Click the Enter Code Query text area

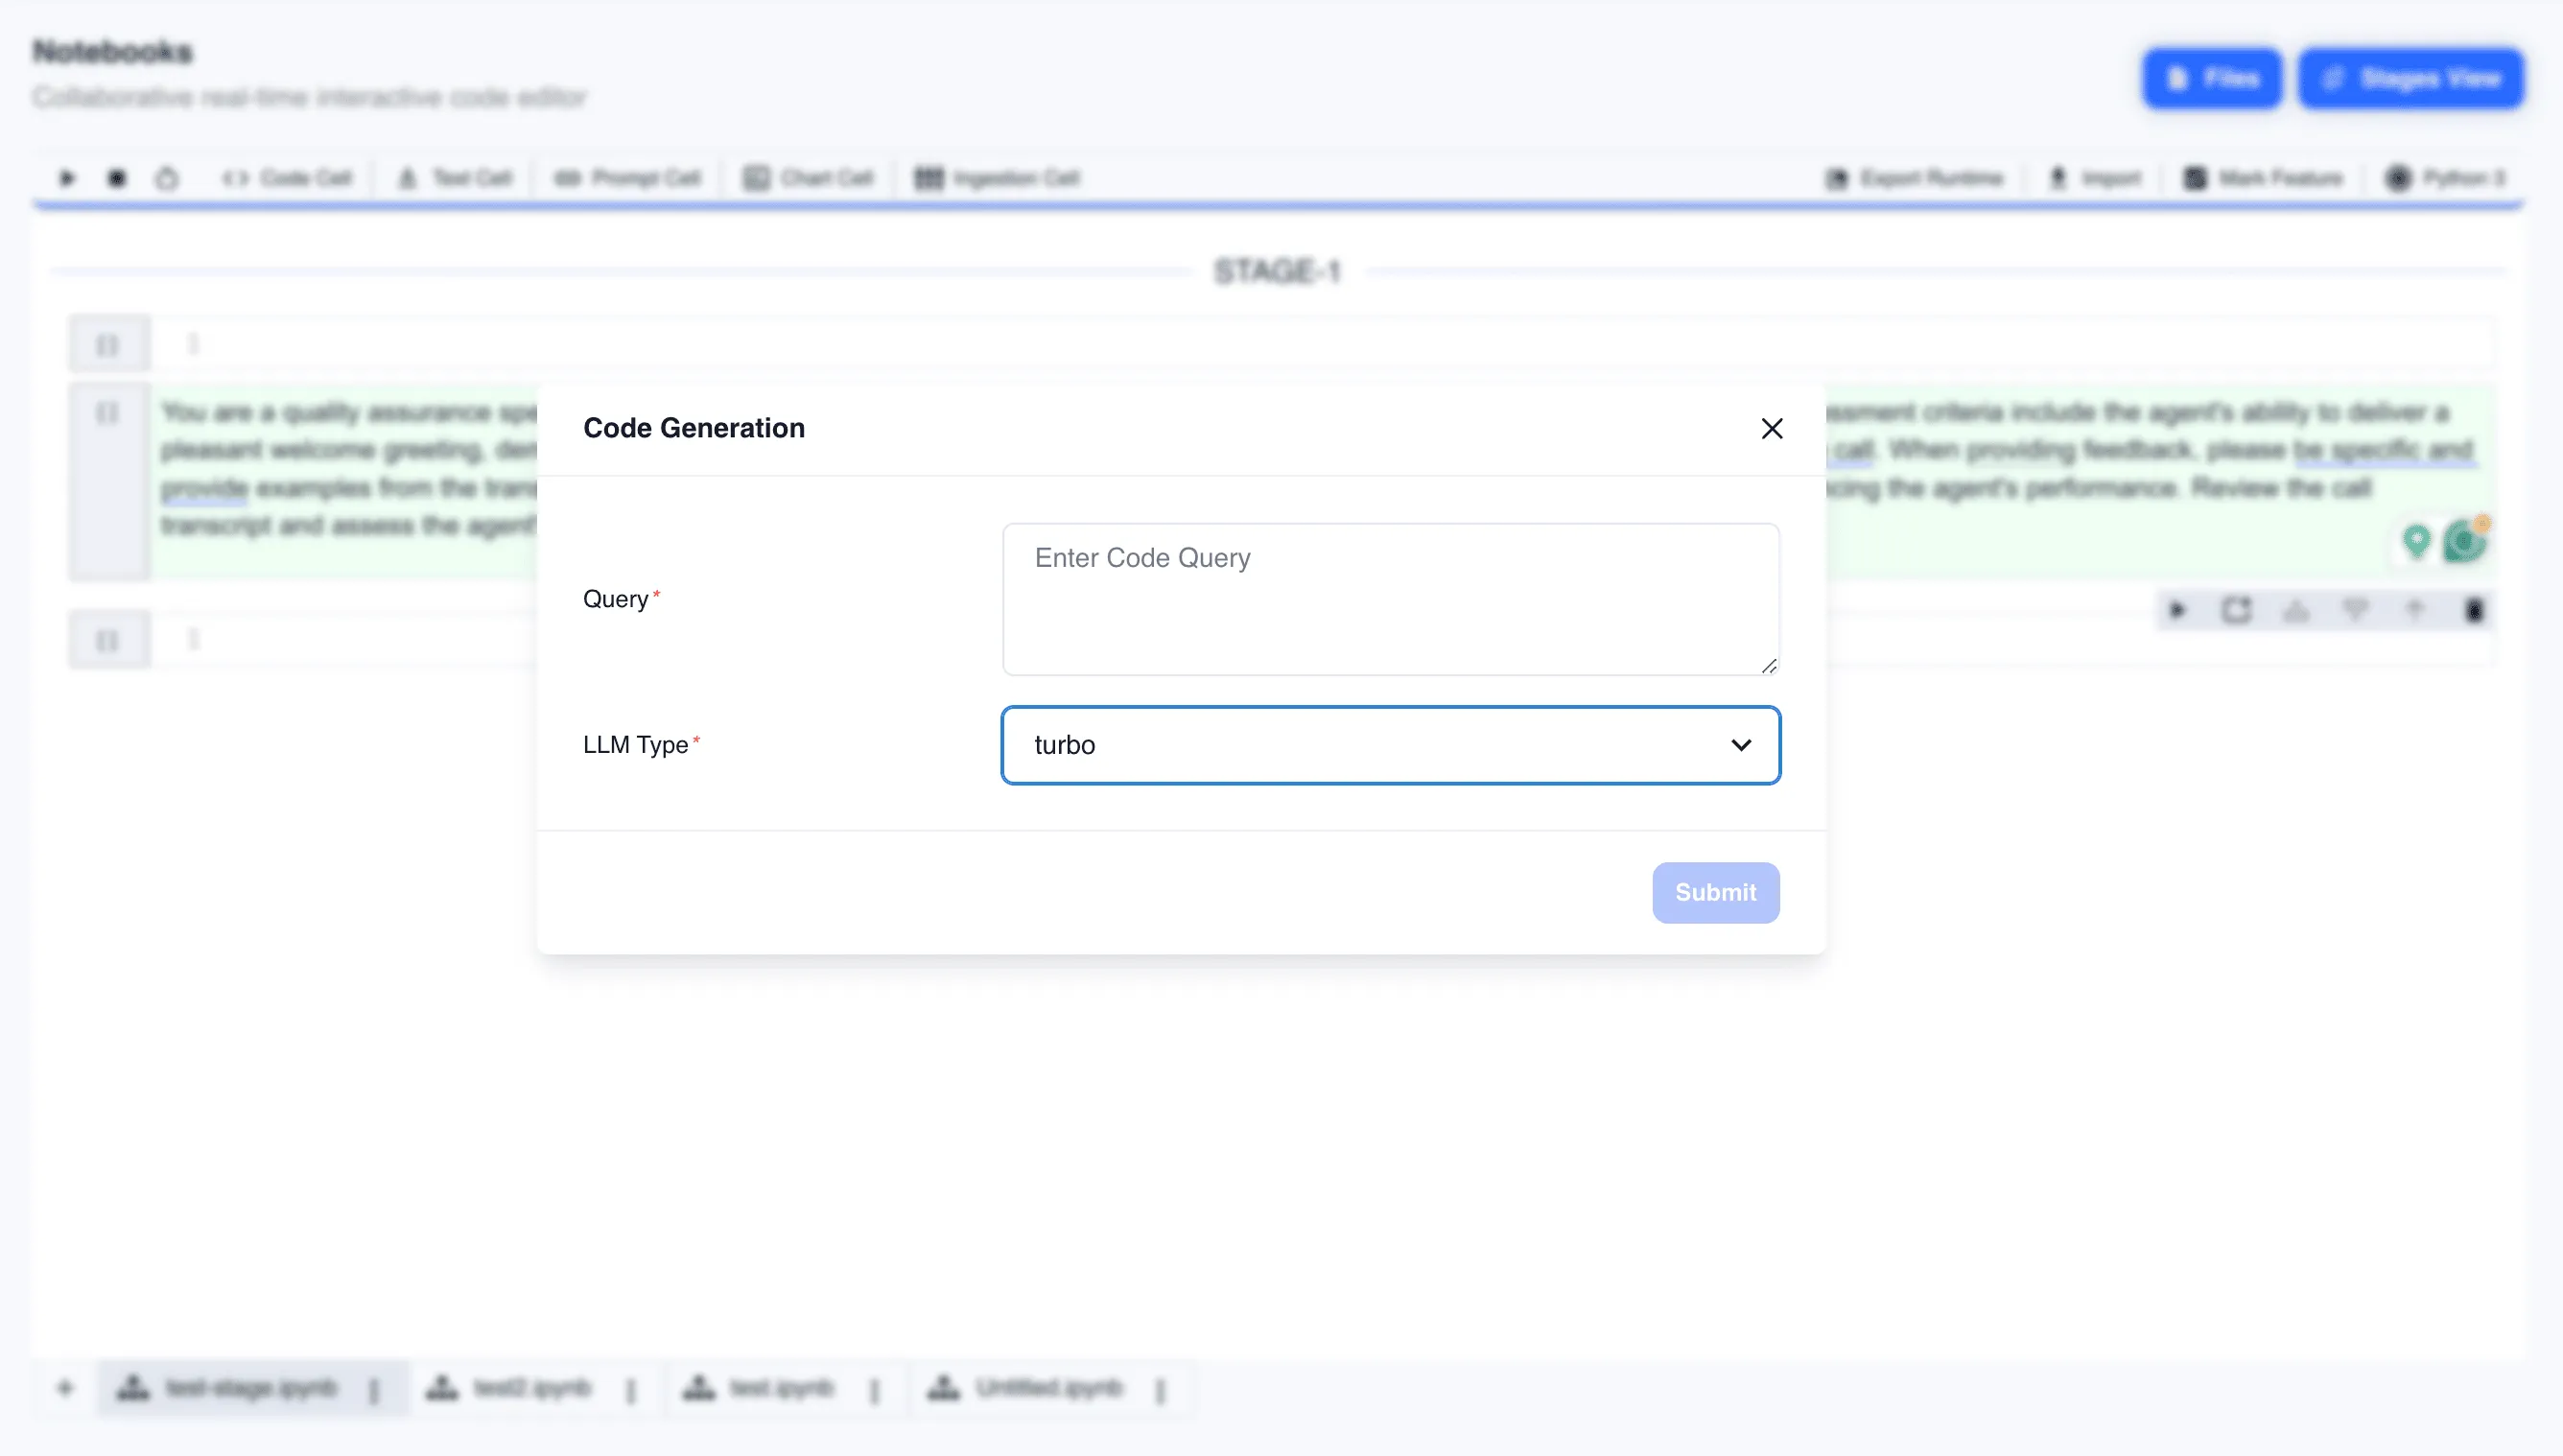(1390, 599)
